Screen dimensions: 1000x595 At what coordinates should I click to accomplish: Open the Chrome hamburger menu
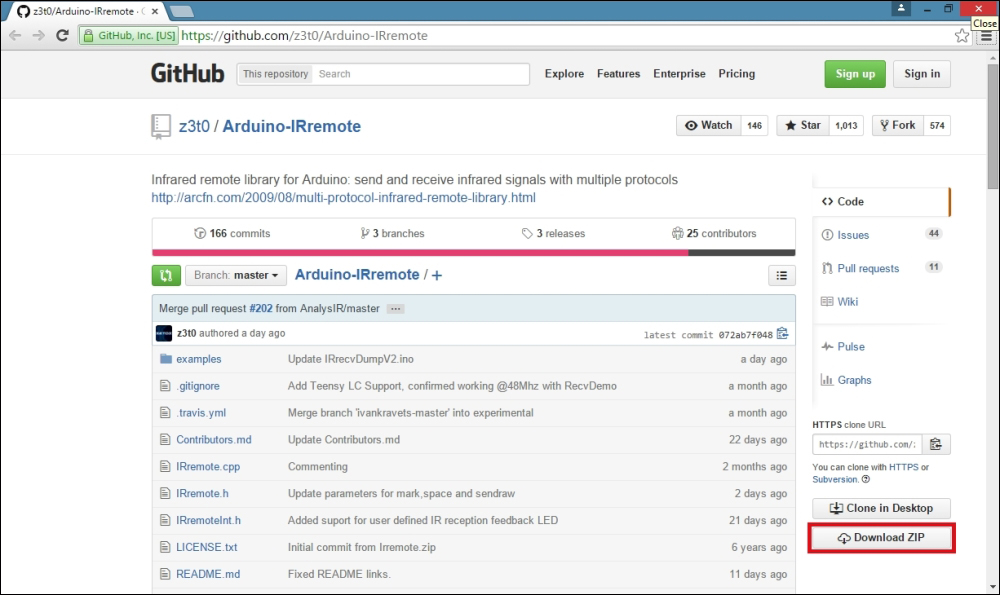(986, 36)
